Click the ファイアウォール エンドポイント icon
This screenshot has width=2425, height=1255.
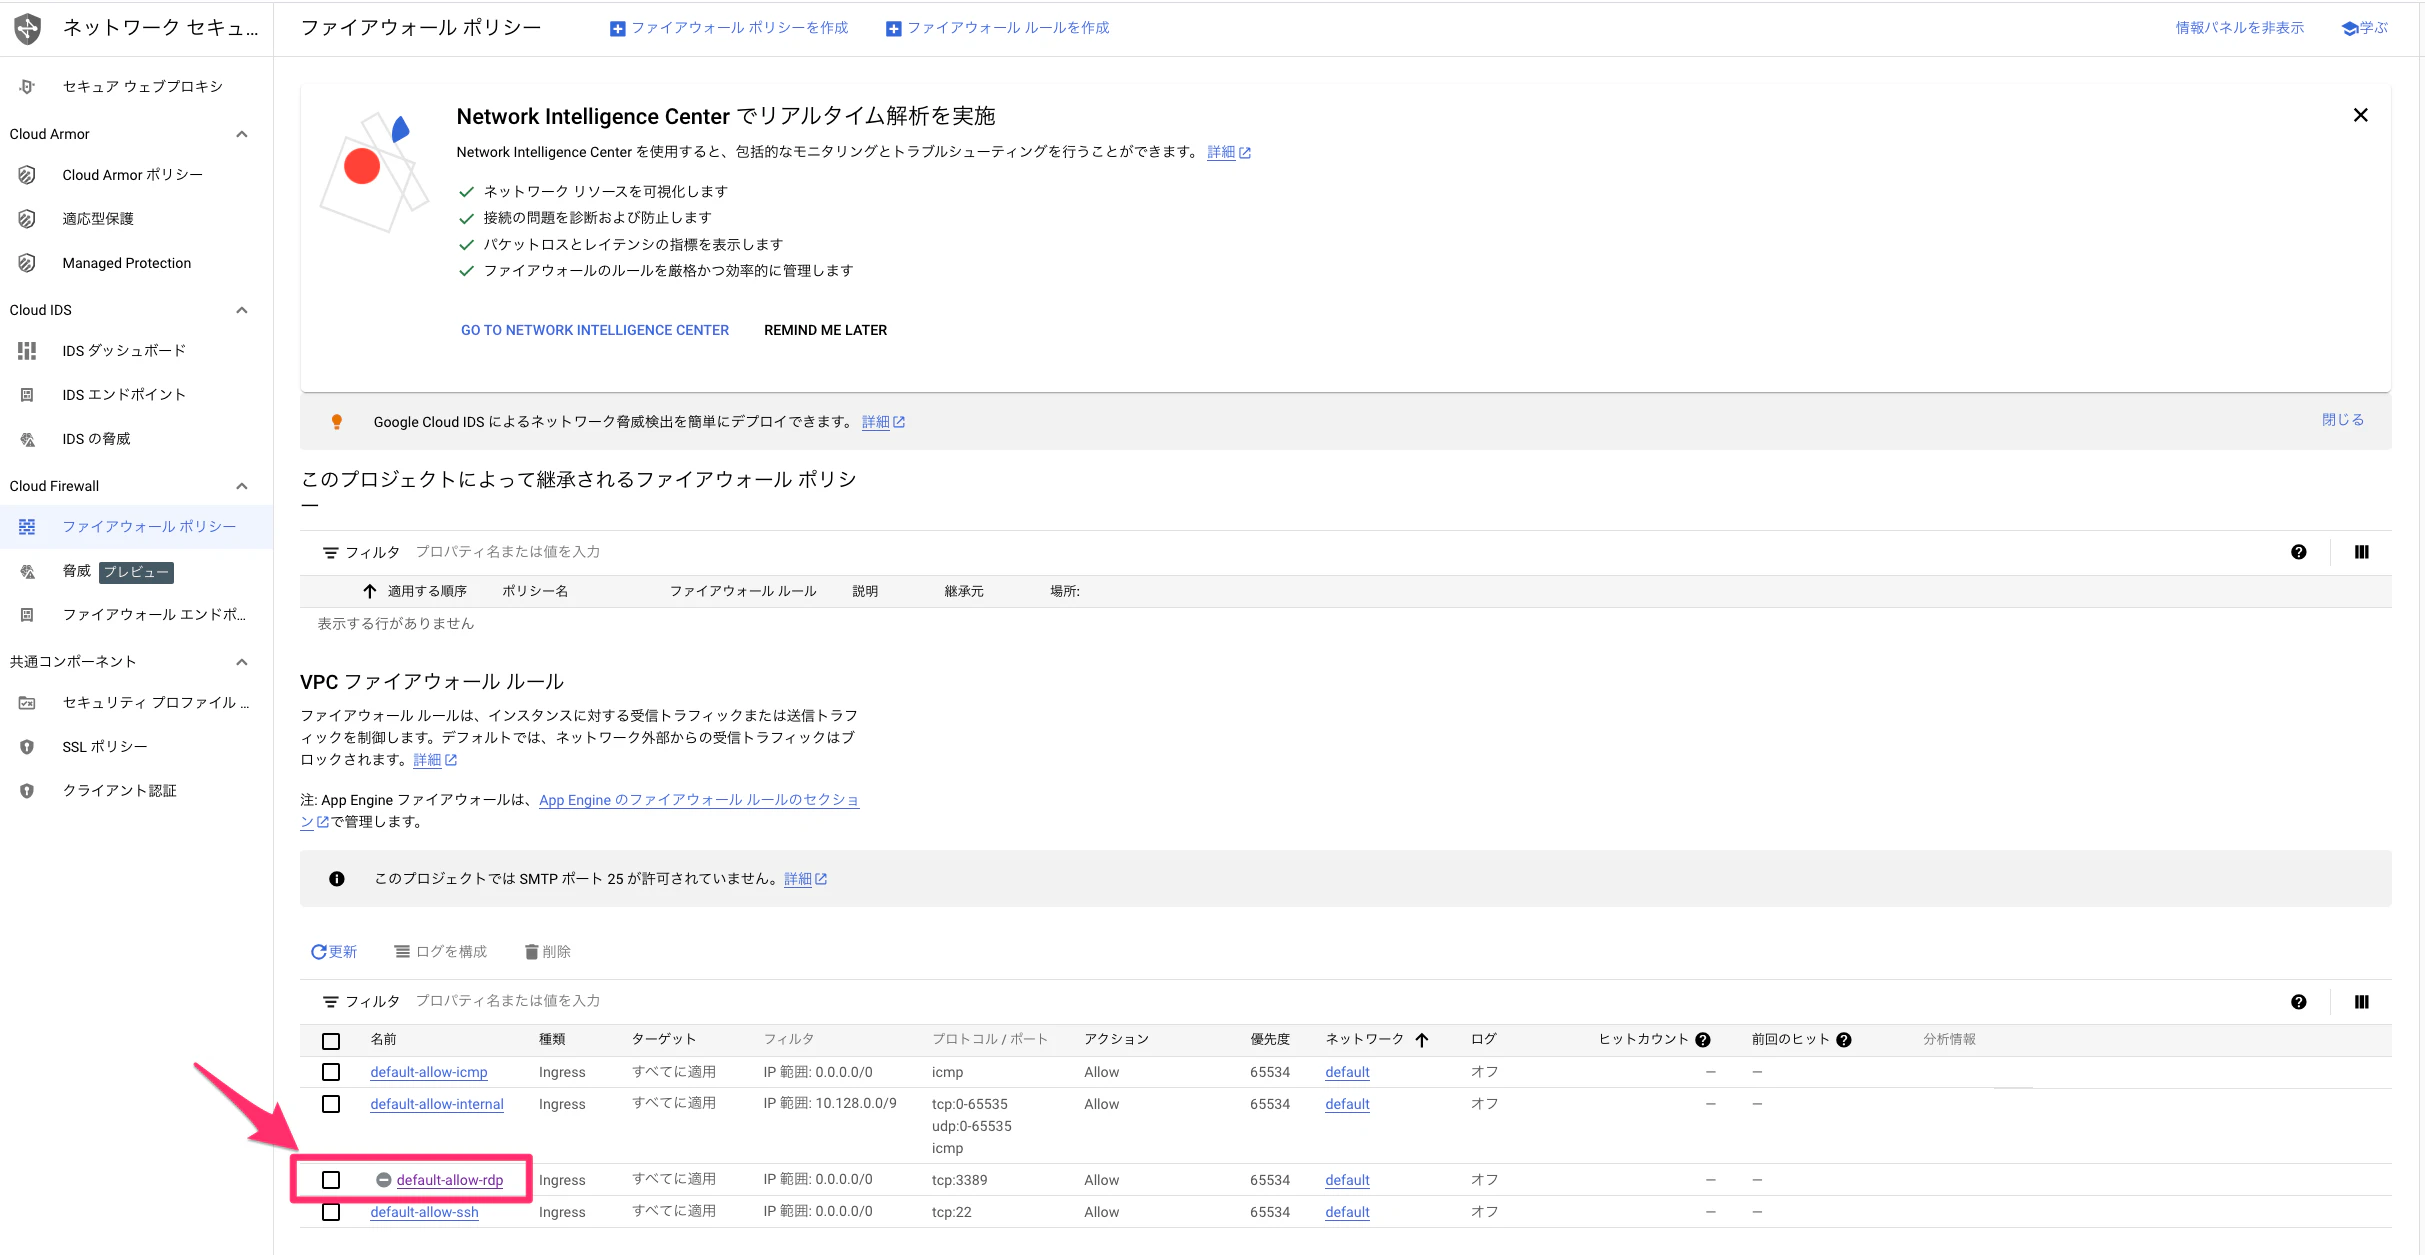click(27, 615)
